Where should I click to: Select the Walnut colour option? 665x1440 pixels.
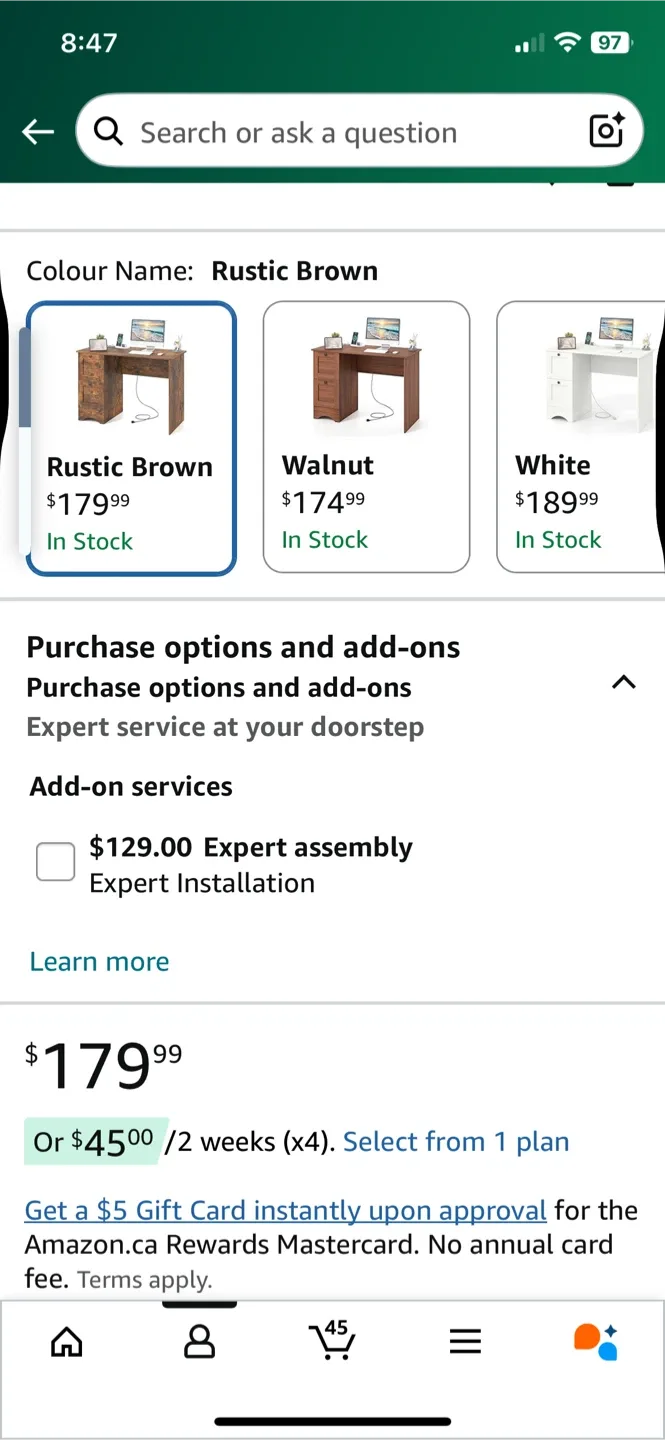366,437
